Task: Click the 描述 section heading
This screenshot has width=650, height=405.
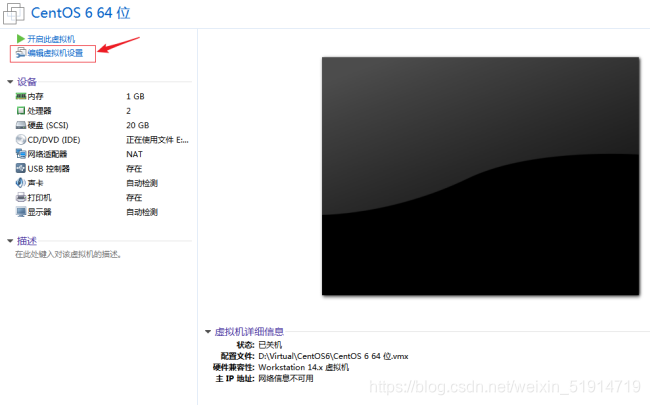Action: [x=27, y=241]
